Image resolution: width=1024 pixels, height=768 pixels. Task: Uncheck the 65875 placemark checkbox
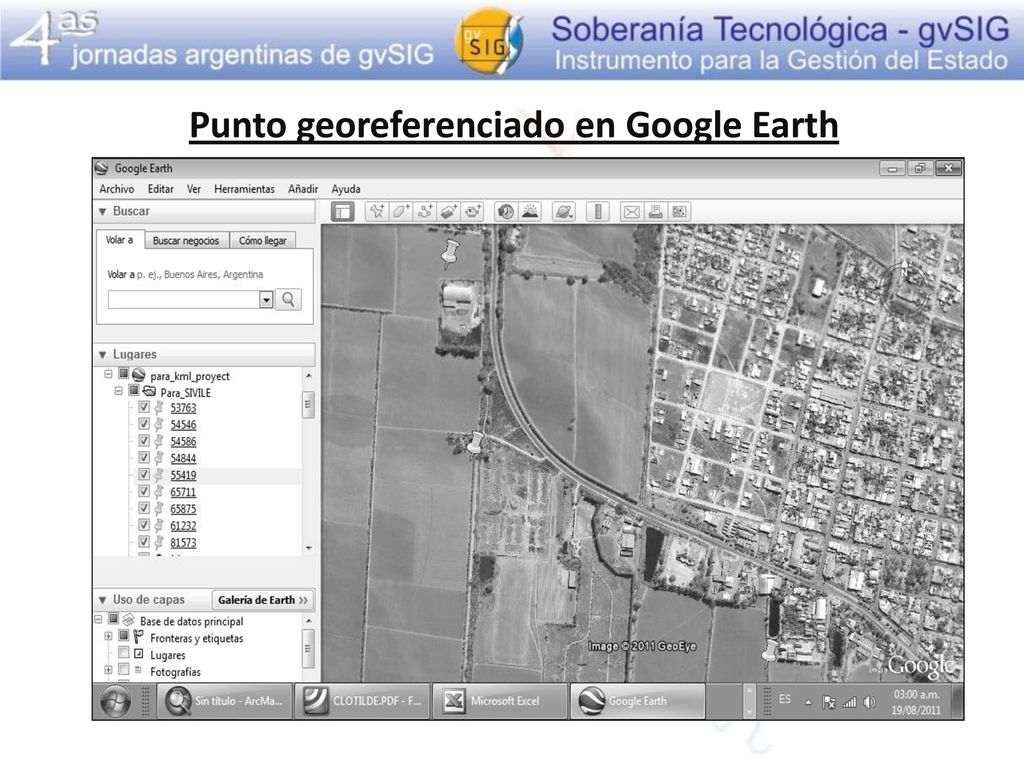click(x=144, y=508)
